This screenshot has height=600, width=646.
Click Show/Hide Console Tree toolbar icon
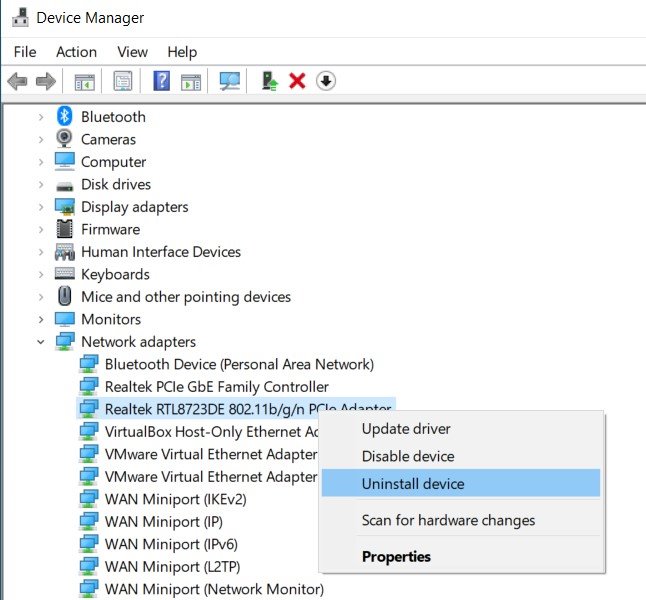pos(84,81)
